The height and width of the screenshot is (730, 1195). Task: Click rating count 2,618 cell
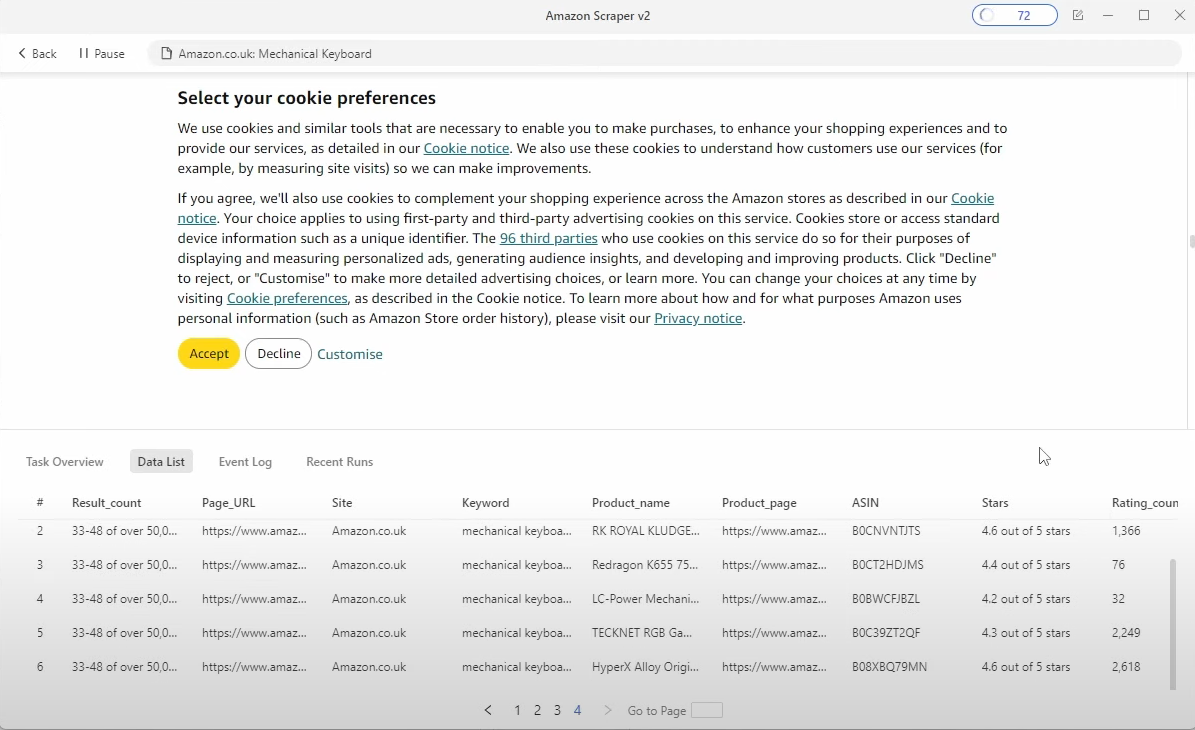1126,667
